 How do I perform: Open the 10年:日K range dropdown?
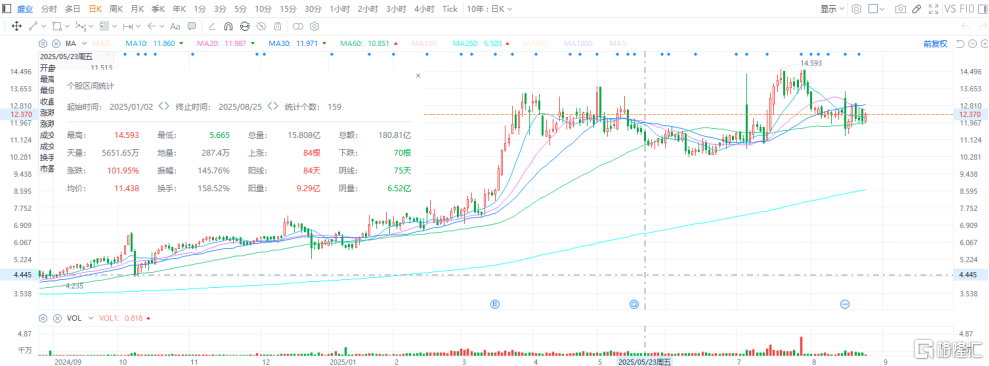[490, 9]
